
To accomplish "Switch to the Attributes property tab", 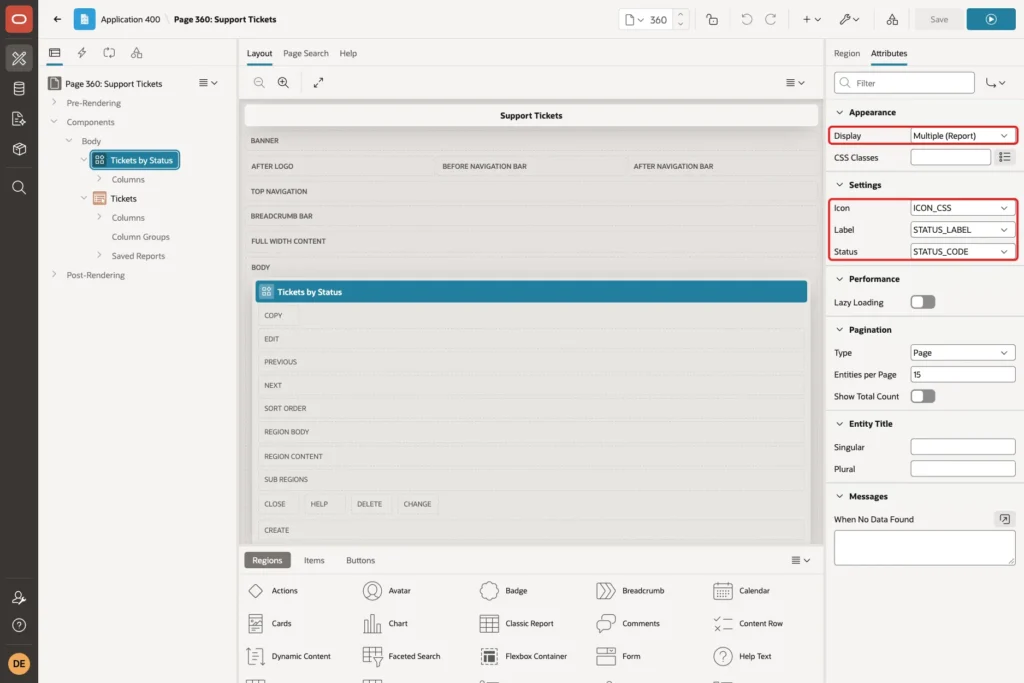I will pos(889,54).
